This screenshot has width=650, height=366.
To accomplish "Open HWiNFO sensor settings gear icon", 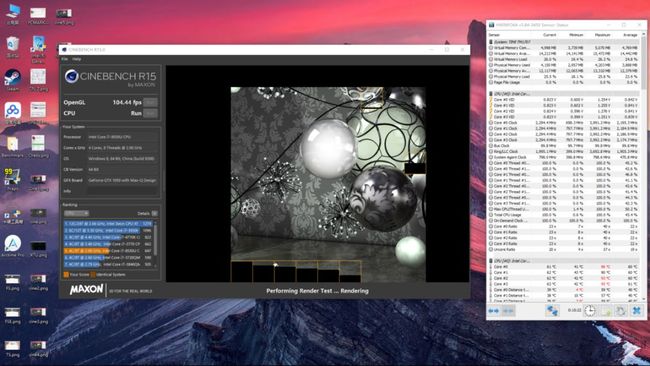I will 621,310.
